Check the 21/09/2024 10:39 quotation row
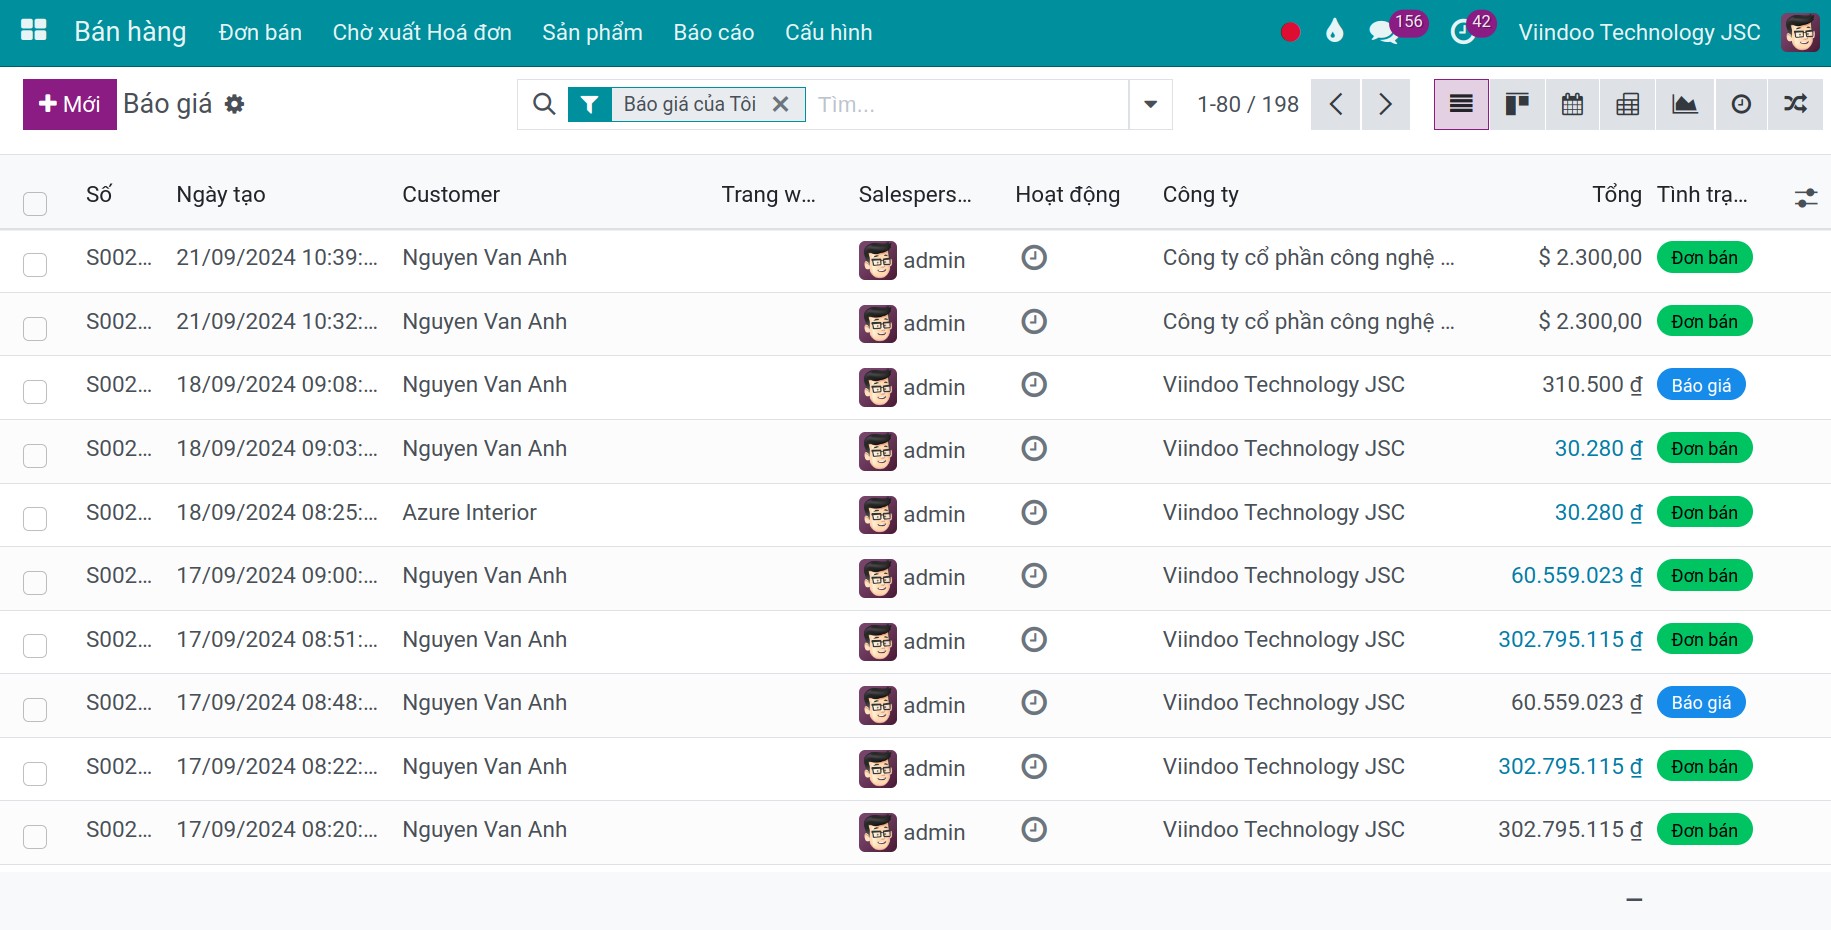Viewport: 1831px width, 930px height. [x=35, y=264]
